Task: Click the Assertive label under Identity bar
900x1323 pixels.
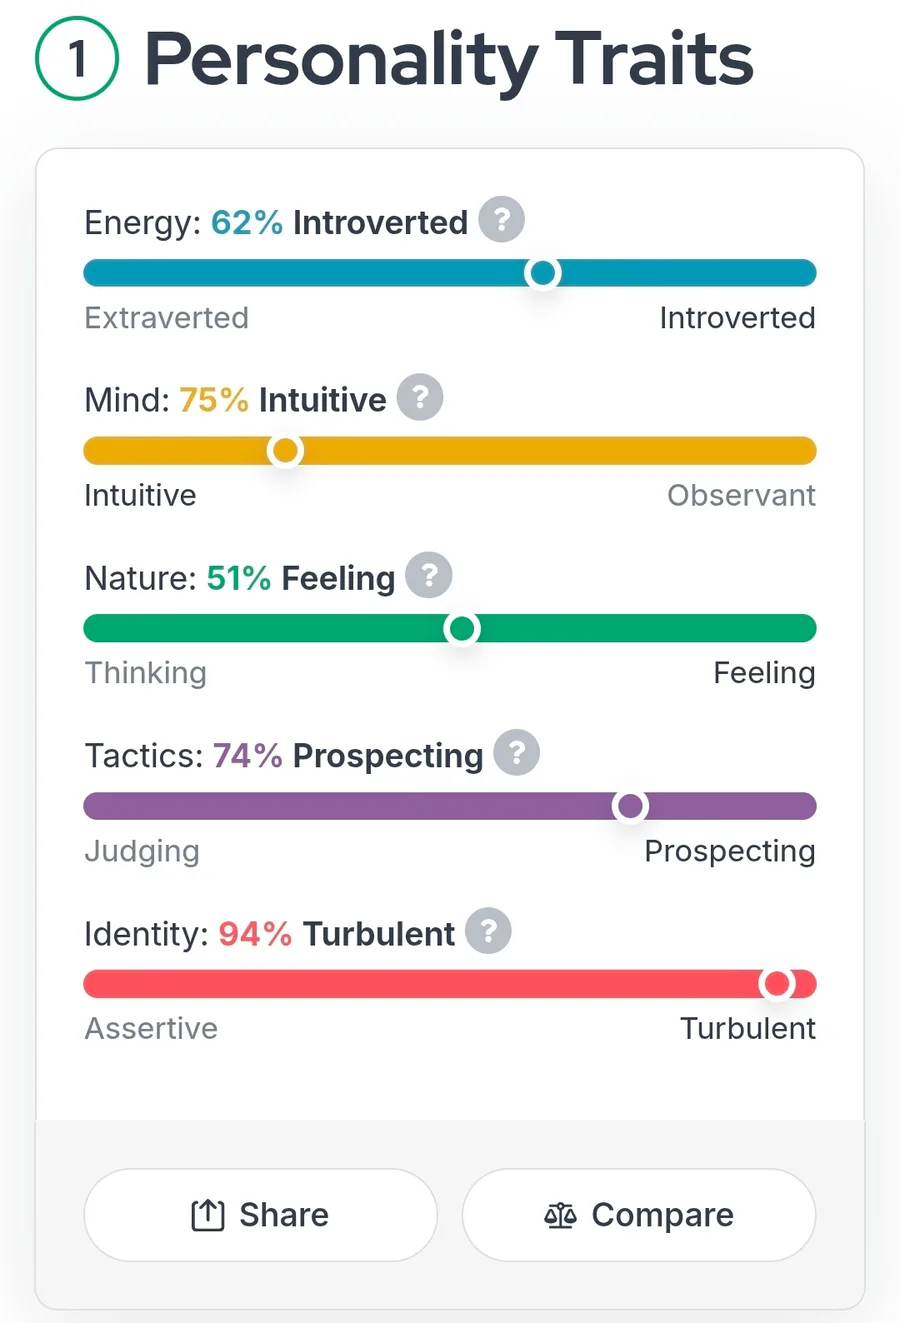Action: [x=151, y=1029]
